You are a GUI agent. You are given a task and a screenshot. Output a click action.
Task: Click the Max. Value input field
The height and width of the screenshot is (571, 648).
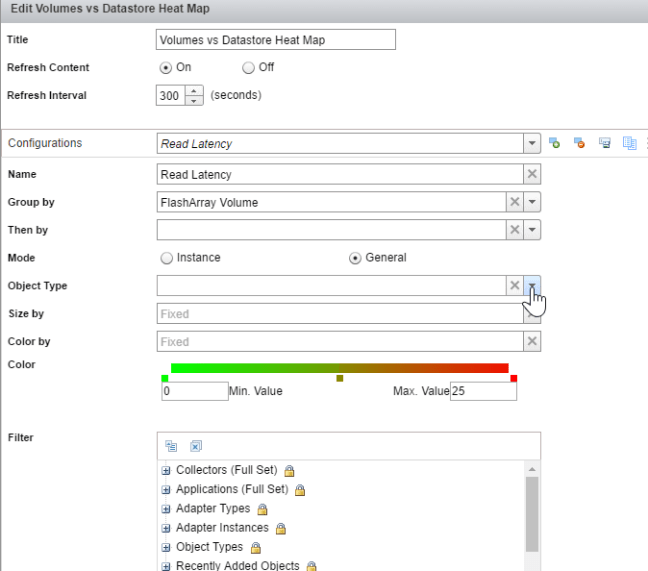coord(483,391)
